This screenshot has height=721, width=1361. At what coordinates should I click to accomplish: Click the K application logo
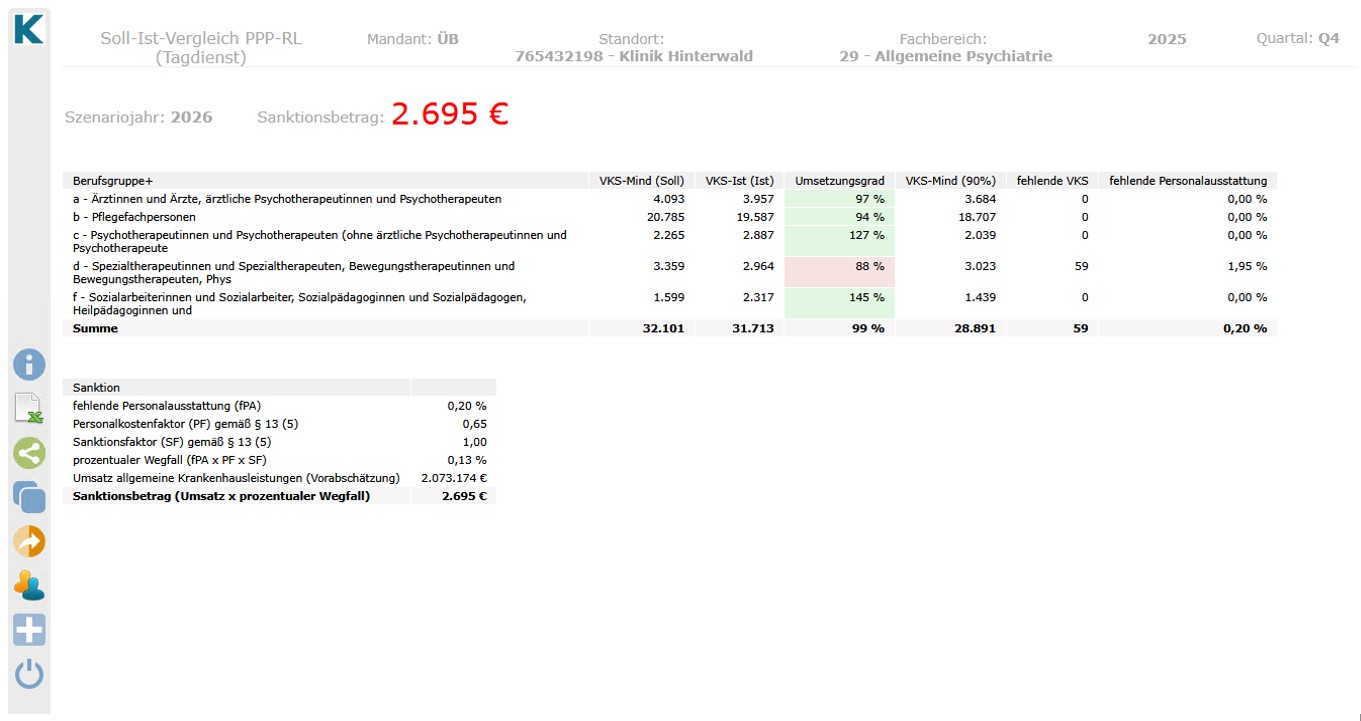pyautogui.click(x=29, y=29)
